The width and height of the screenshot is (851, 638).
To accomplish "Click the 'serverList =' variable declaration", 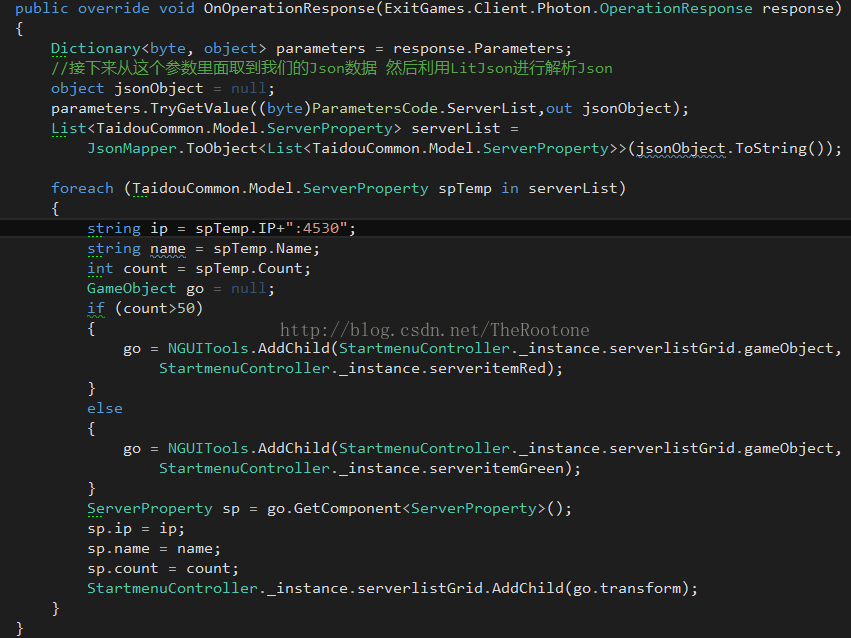I will pos(465,129).
